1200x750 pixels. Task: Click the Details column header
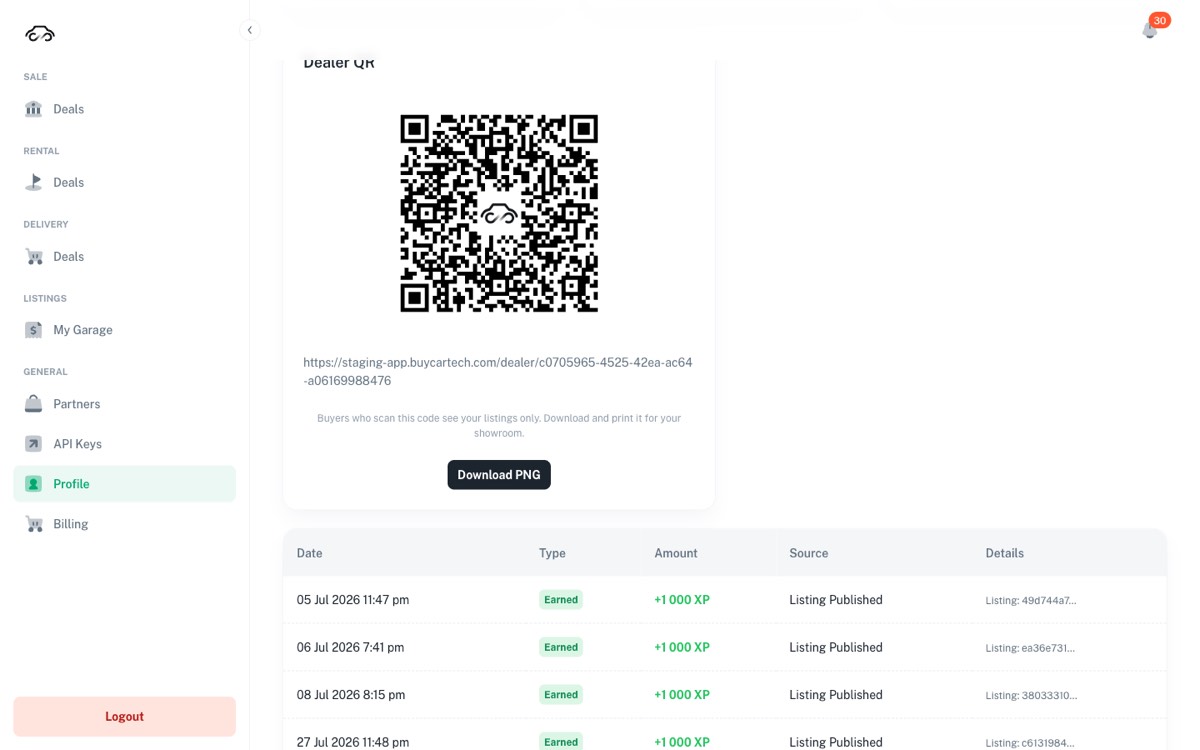click(1005, 553)
